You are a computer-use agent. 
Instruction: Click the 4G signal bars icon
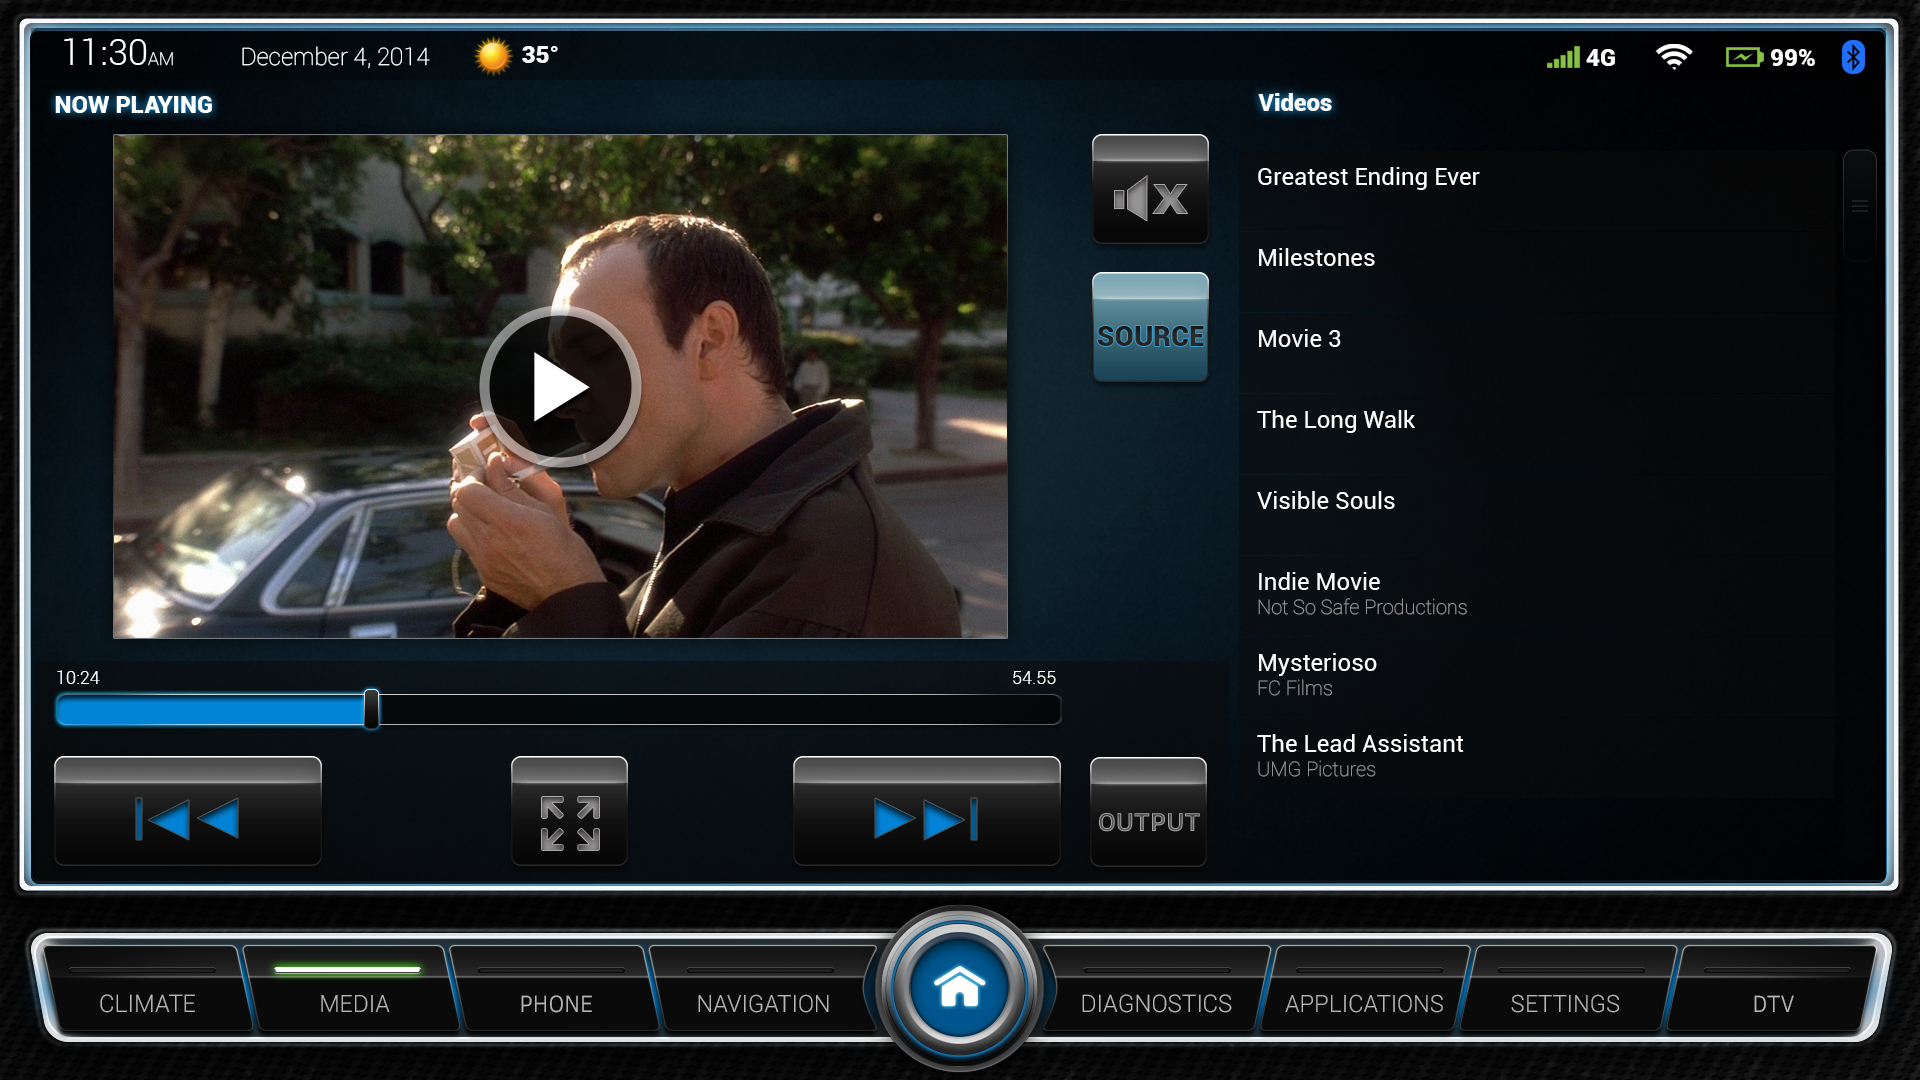pyautogui.click(x=1565, y=57)
